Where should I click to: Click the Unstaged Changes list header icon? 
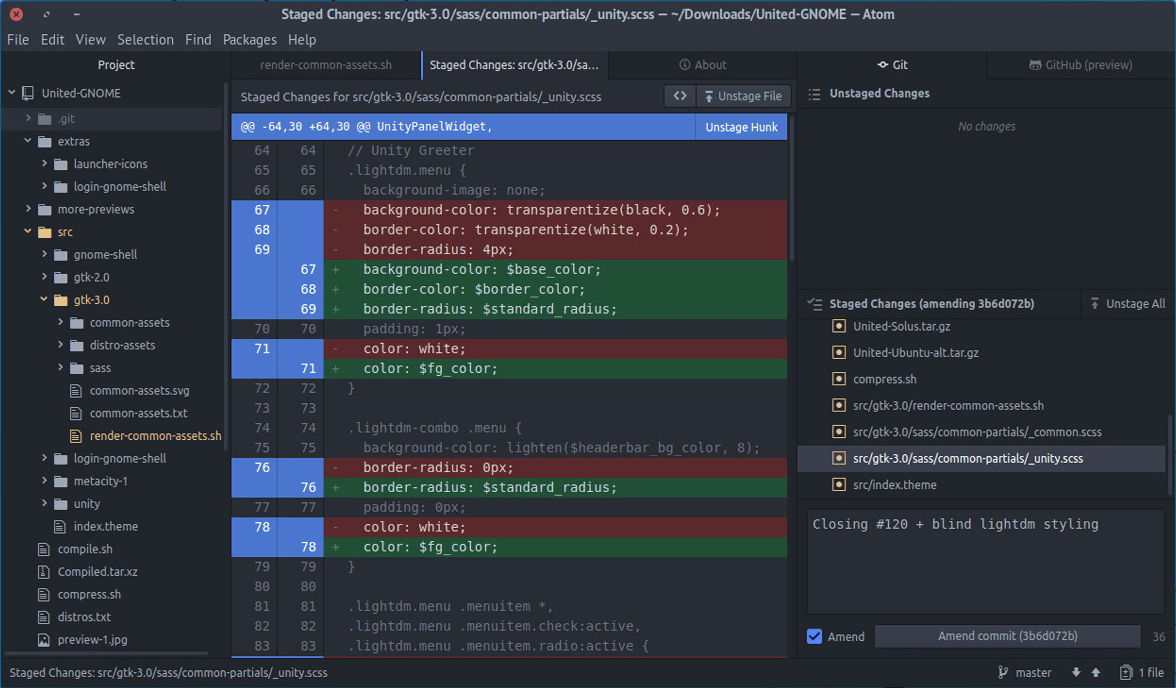[814, 94]
